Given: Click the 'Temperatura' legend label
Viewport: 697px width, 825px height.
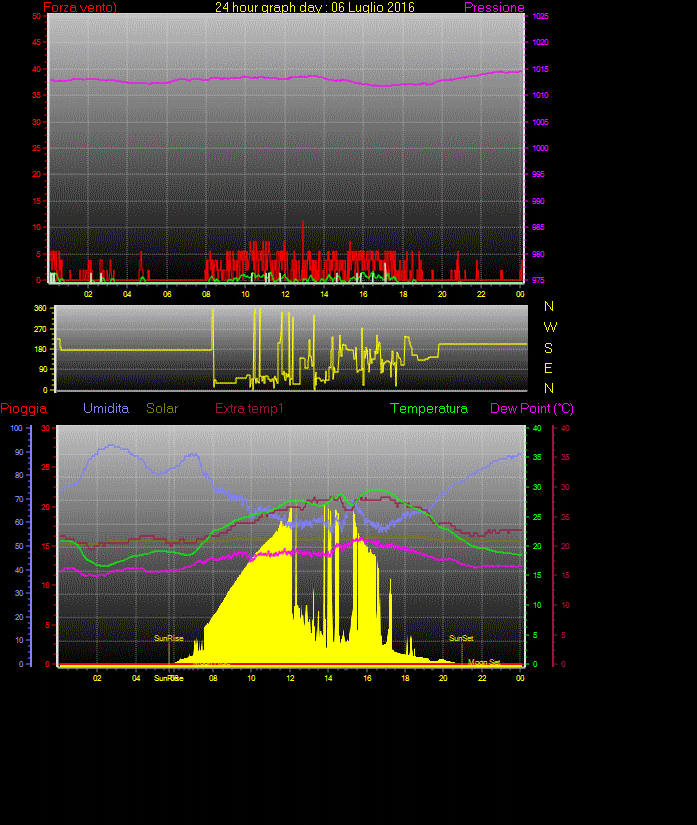Looking at the screenshot, I should 429,409.
